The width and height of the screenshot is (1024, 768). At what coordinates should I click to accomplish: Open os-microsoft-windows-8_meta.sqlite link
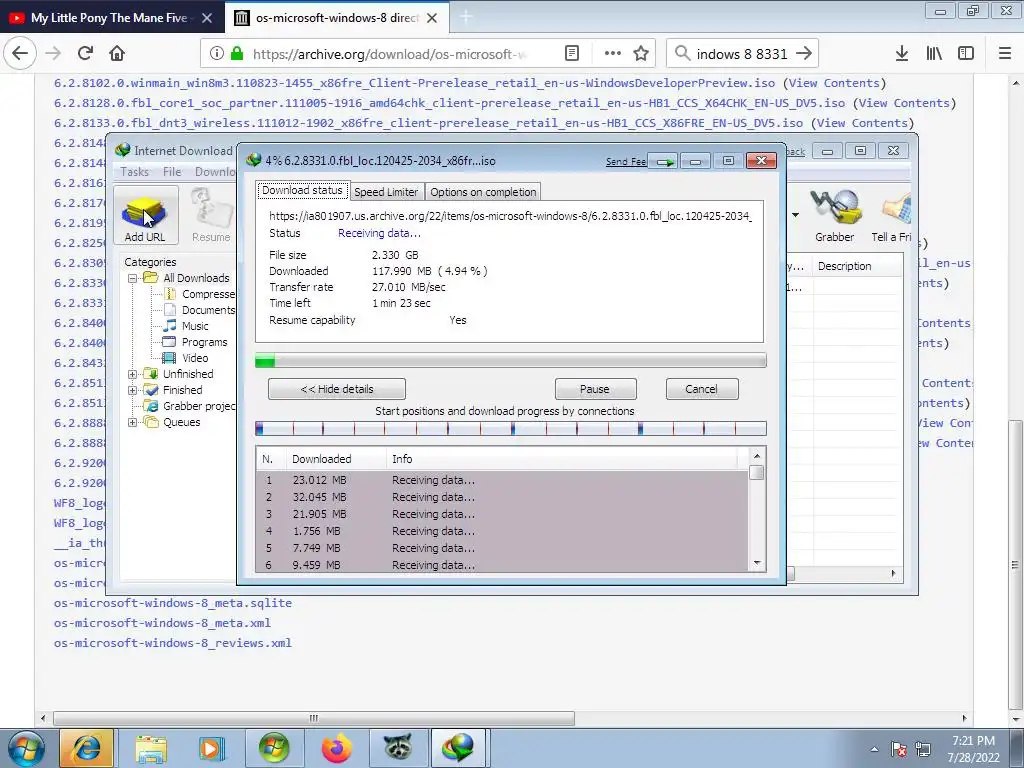[172, 603]
